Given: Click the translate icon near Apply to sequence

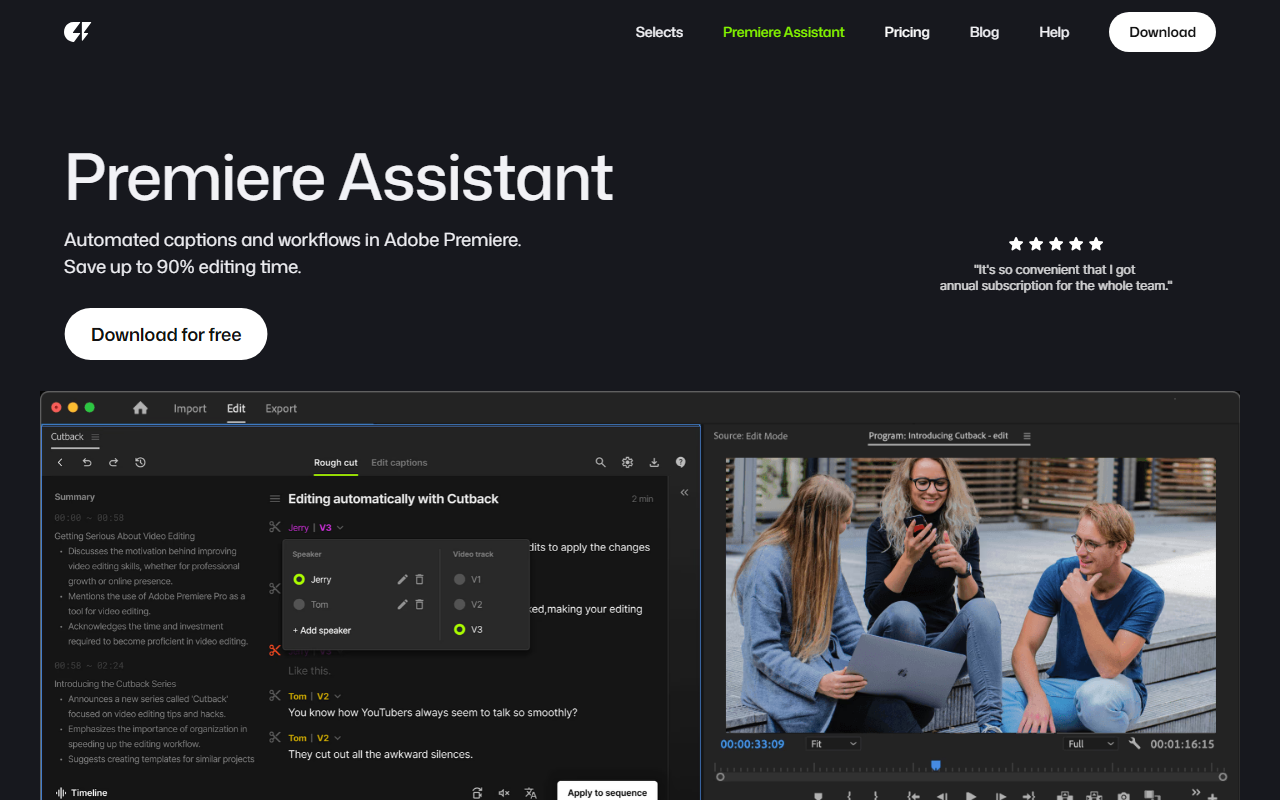Looking at the screenshot, I should (531, 793).
